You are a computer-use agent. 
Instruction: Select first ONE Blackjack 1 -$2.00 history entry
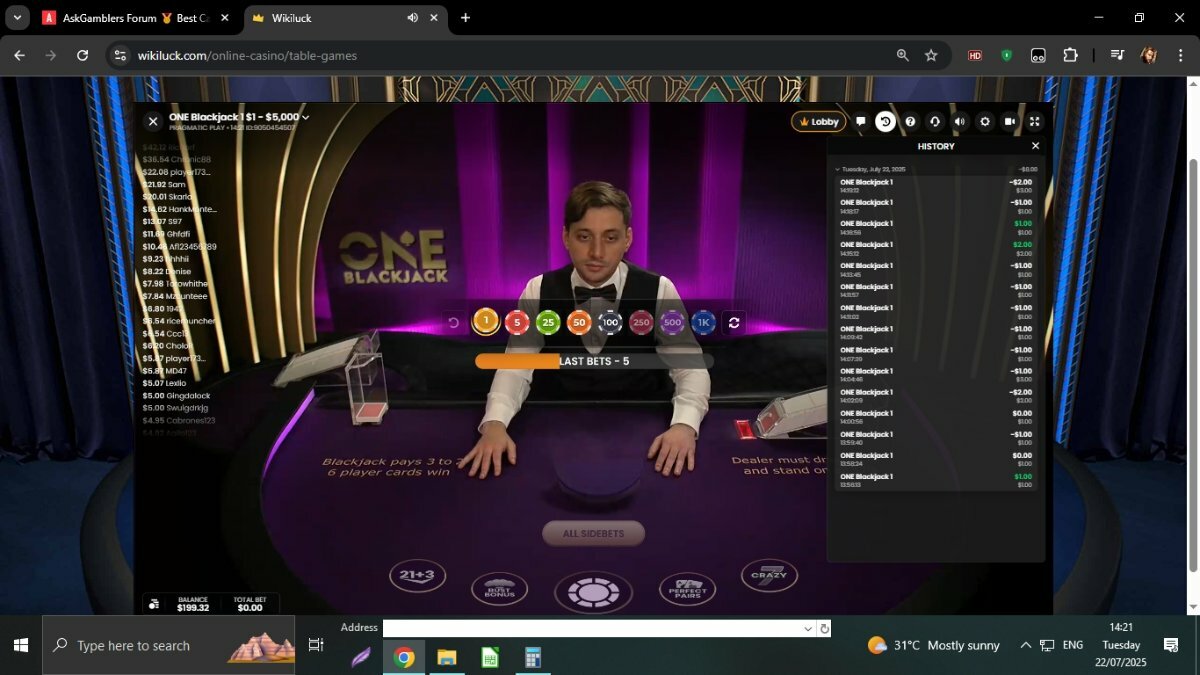[x=936, y=185]
